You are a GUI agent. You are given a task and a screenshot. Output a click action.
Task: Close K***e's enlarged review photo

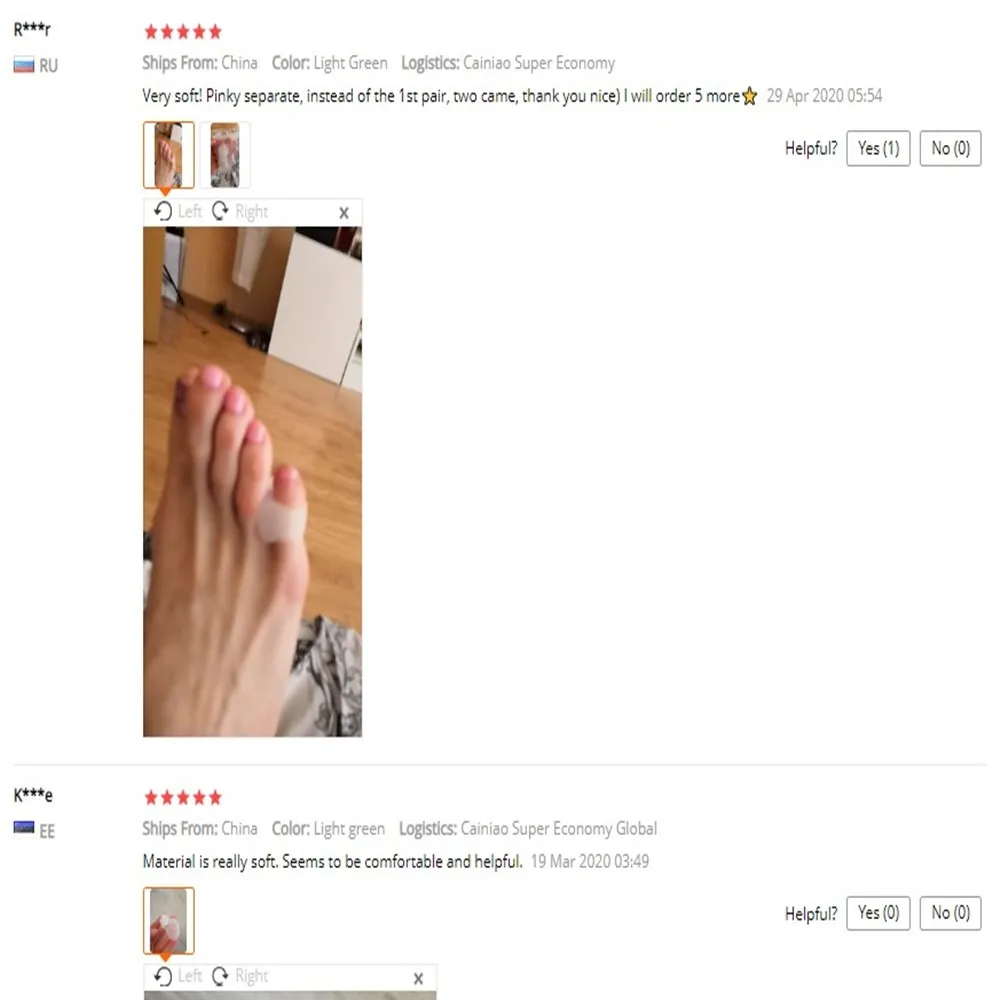418,978
